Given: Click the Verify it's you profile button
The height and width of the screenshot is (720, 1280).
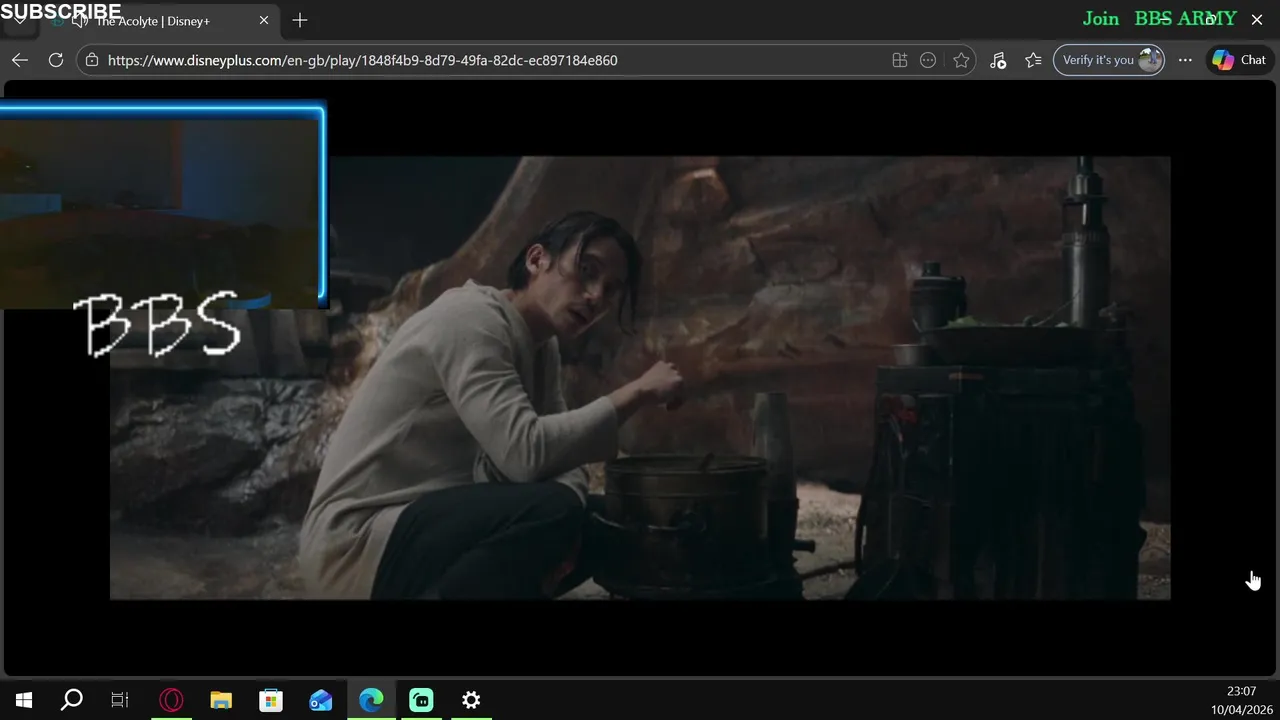Looking at the screenshot, I should click(x=1109, y=60).
